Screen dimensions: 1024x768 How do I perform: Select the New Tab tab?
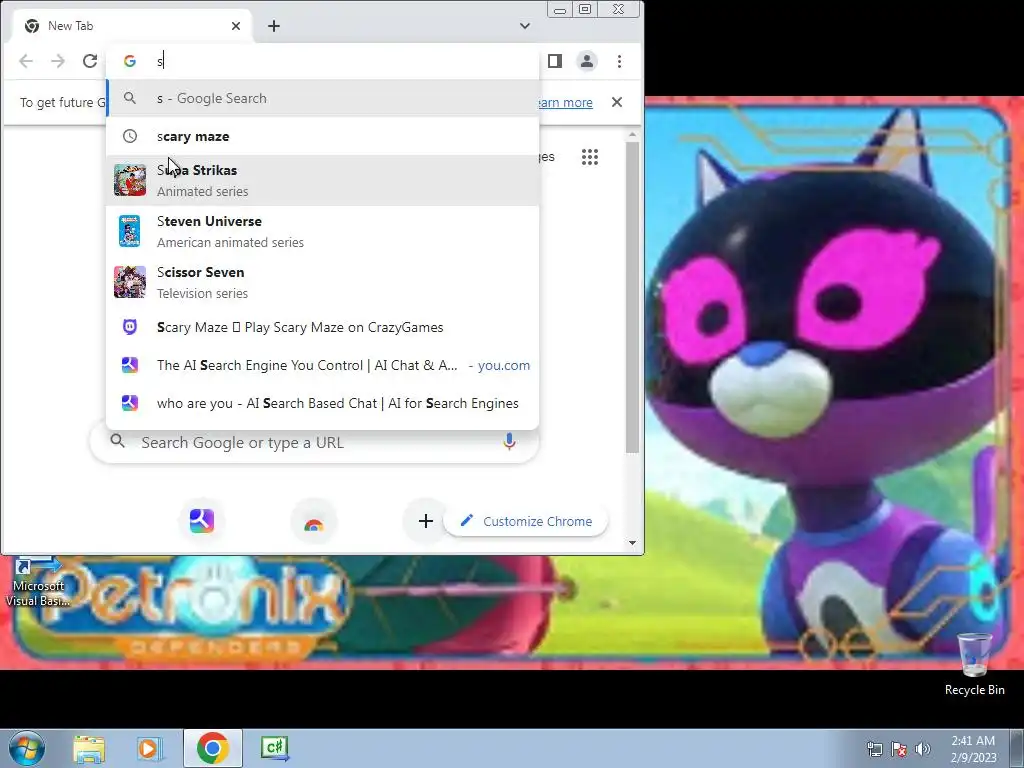133,26
